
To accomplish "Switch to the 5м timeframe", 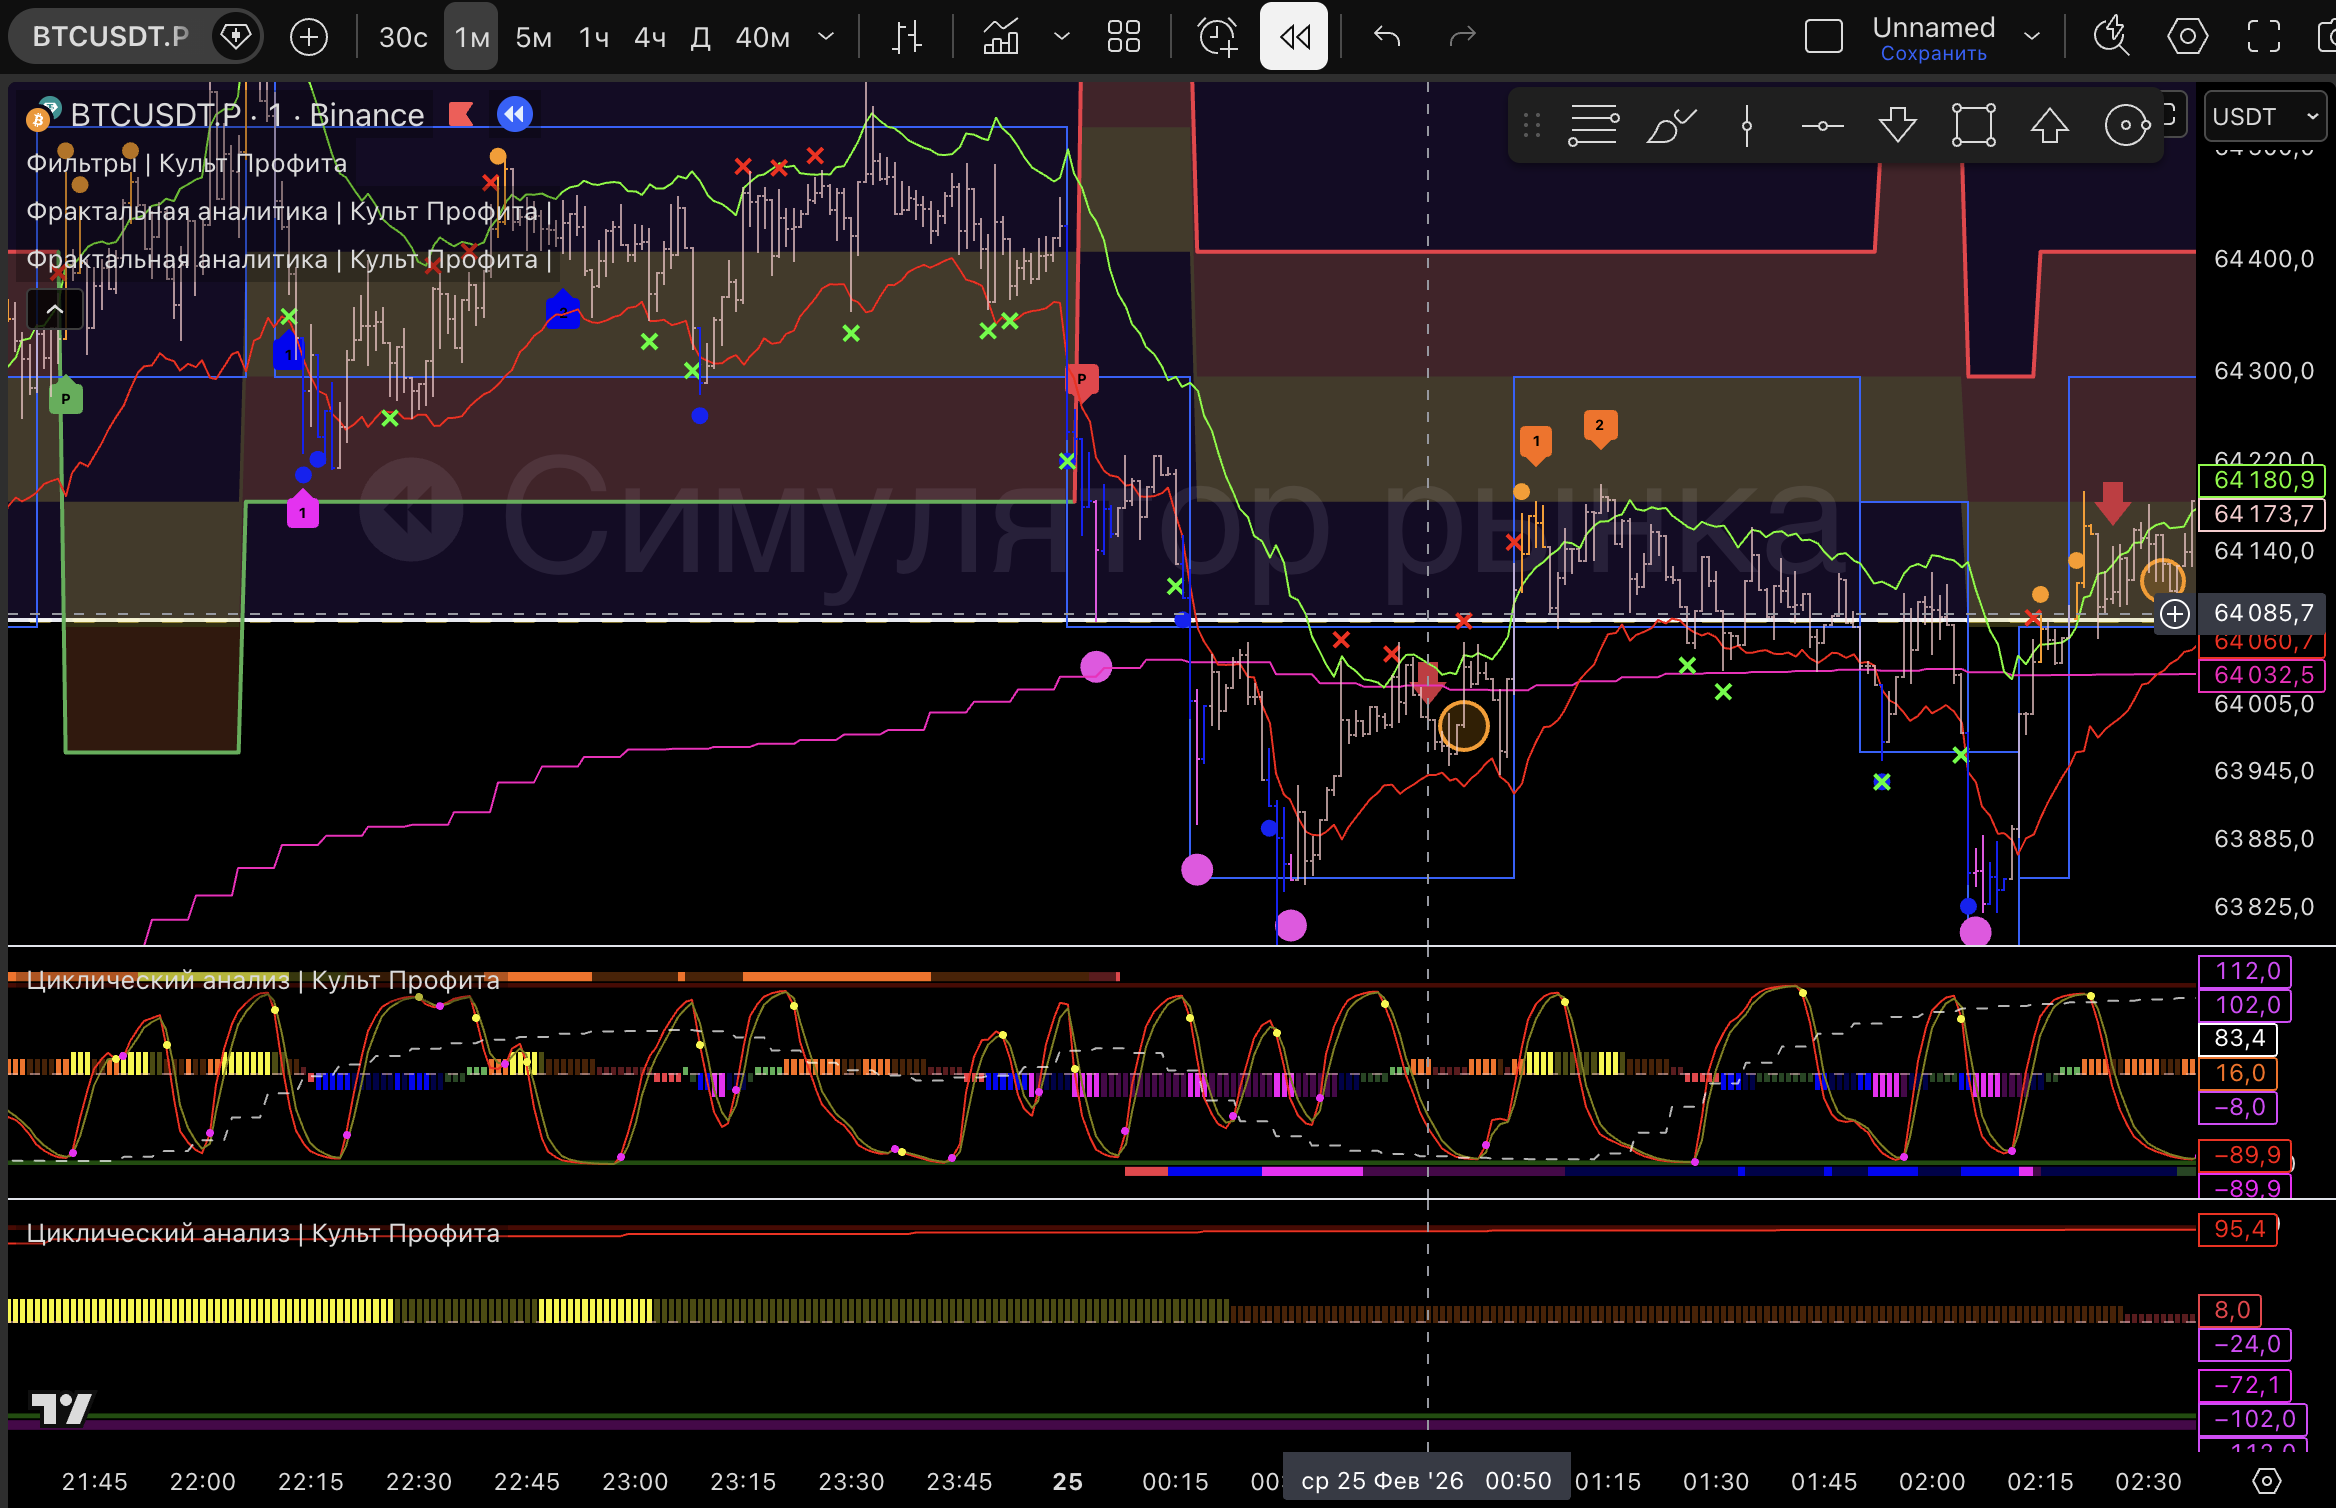I will click(533, 37).
